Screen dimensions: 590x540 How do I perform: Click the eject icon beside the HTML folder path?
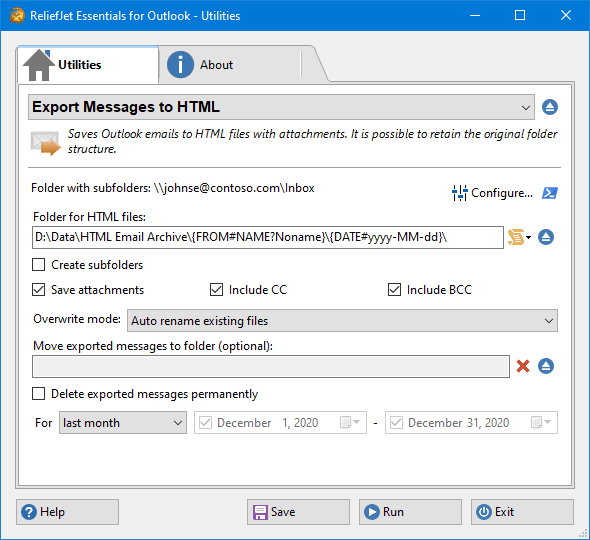tap(546, 237)
